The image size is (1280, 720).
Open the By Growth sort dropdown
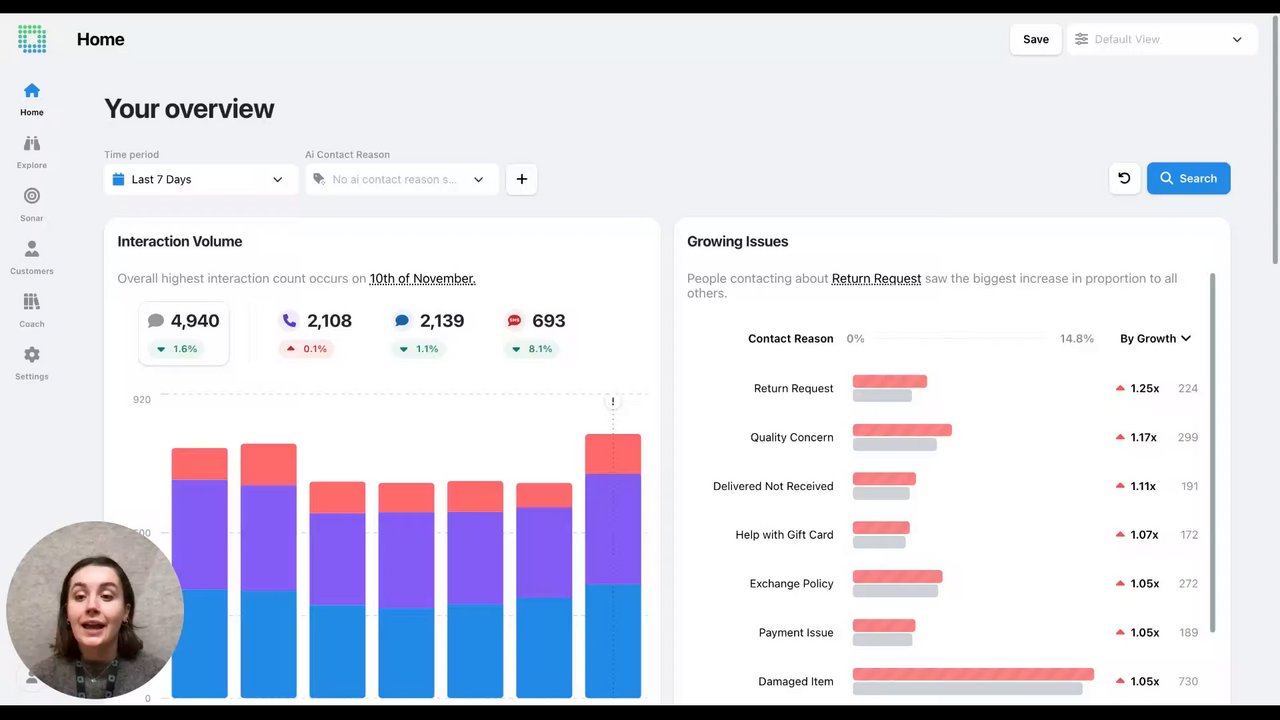(x=1155, y=338)
